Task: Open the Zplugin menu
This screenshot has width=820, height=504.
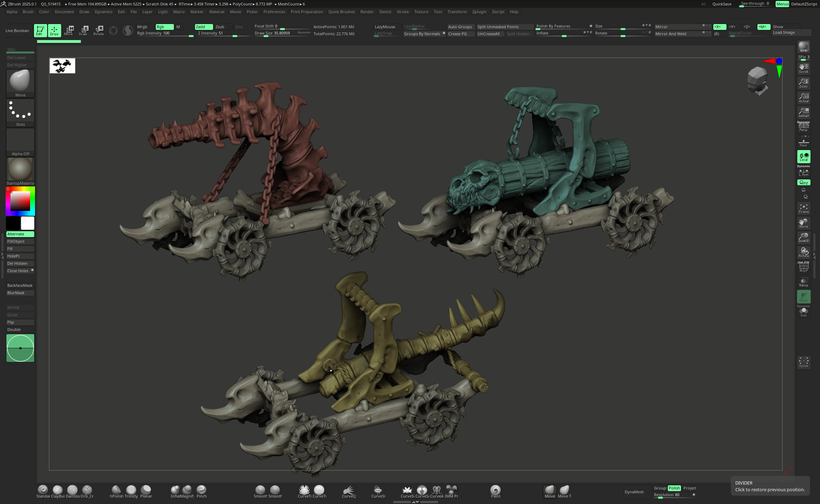Action: 479,12
